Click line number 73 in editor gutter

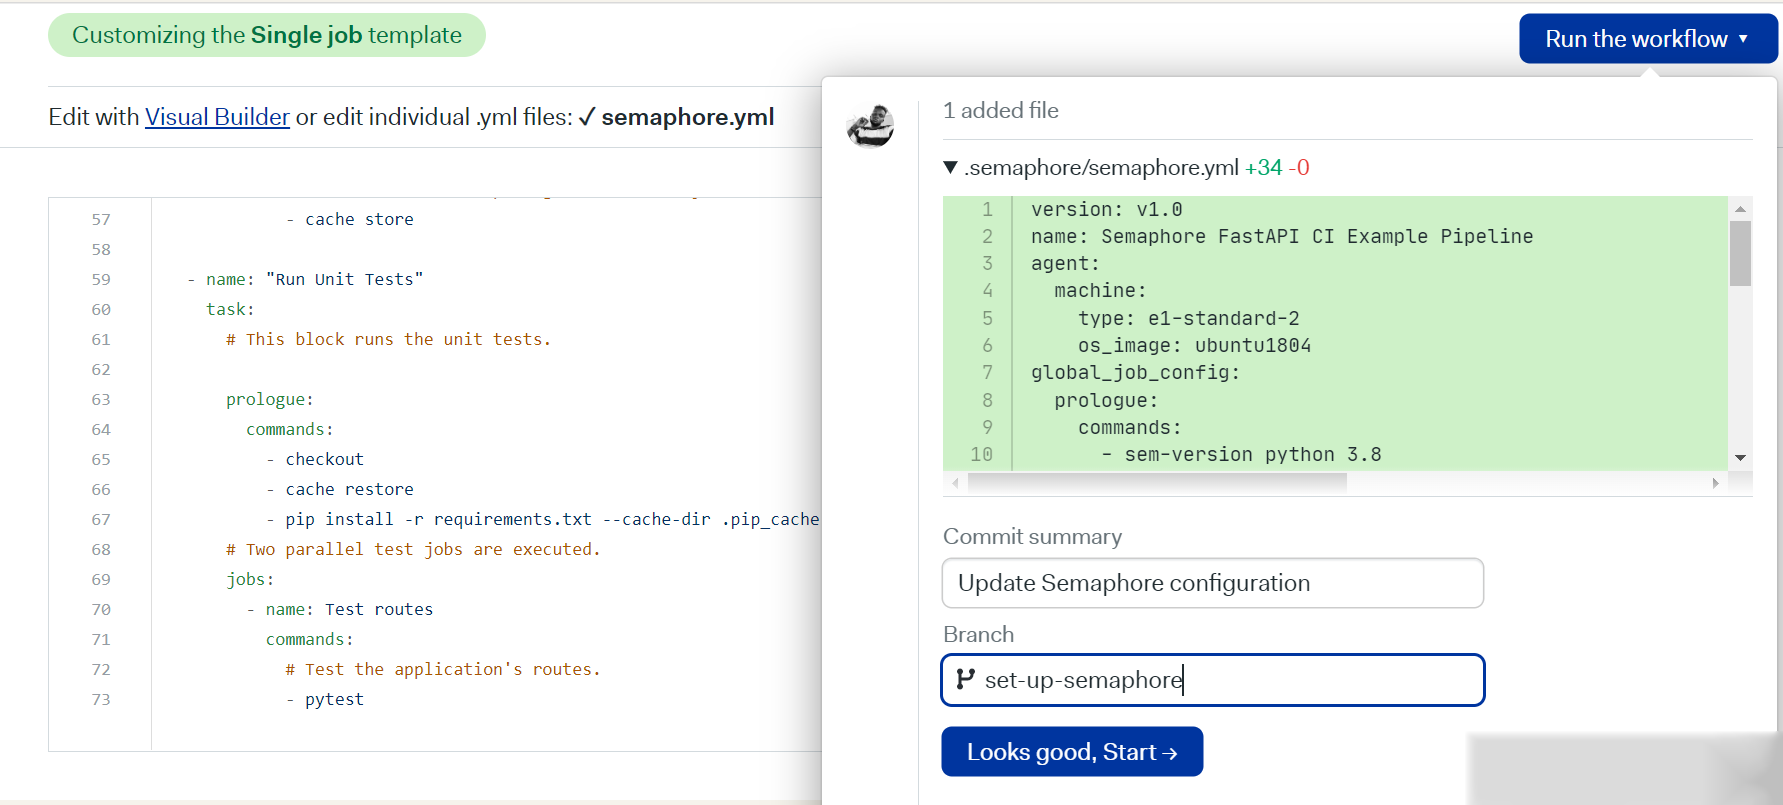point(101,700)
